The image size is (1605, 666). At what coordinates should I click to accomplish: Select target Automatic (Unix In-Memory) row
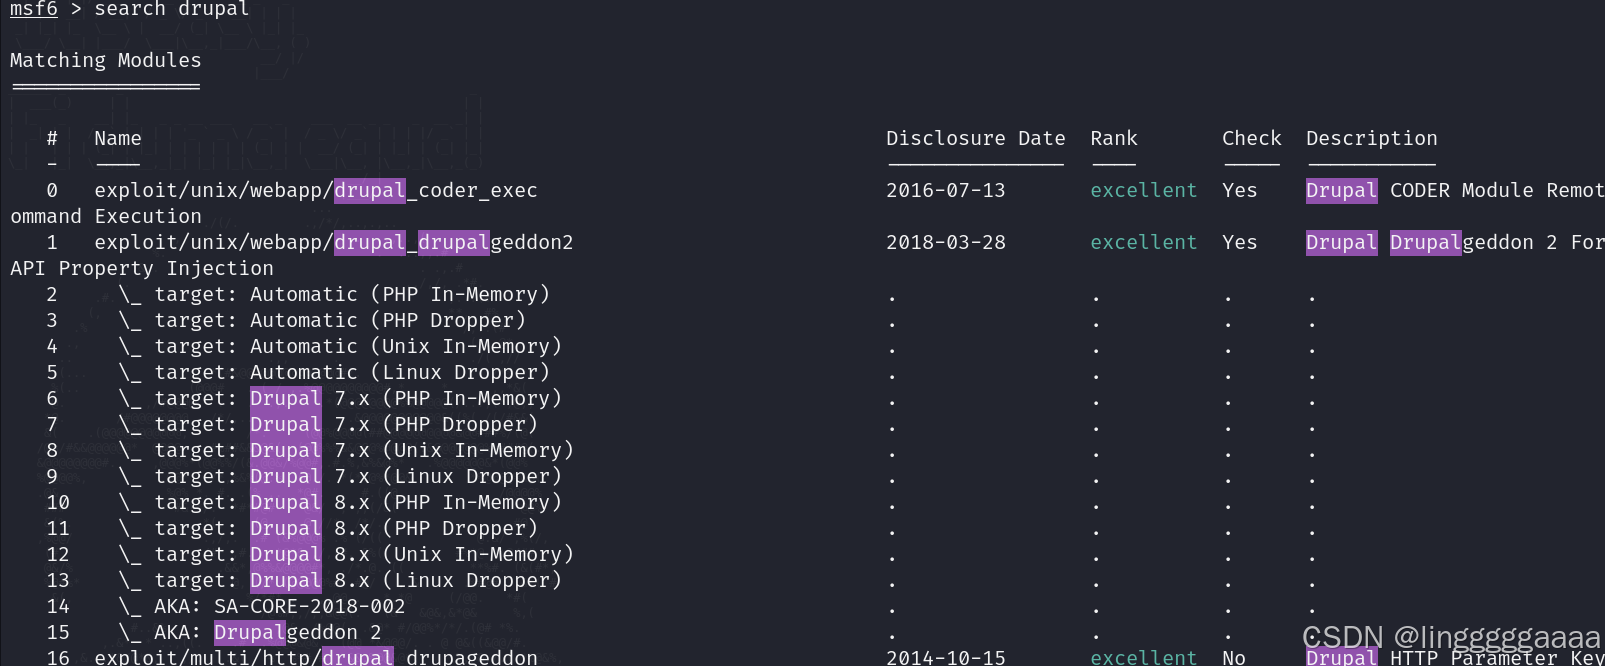340,347
